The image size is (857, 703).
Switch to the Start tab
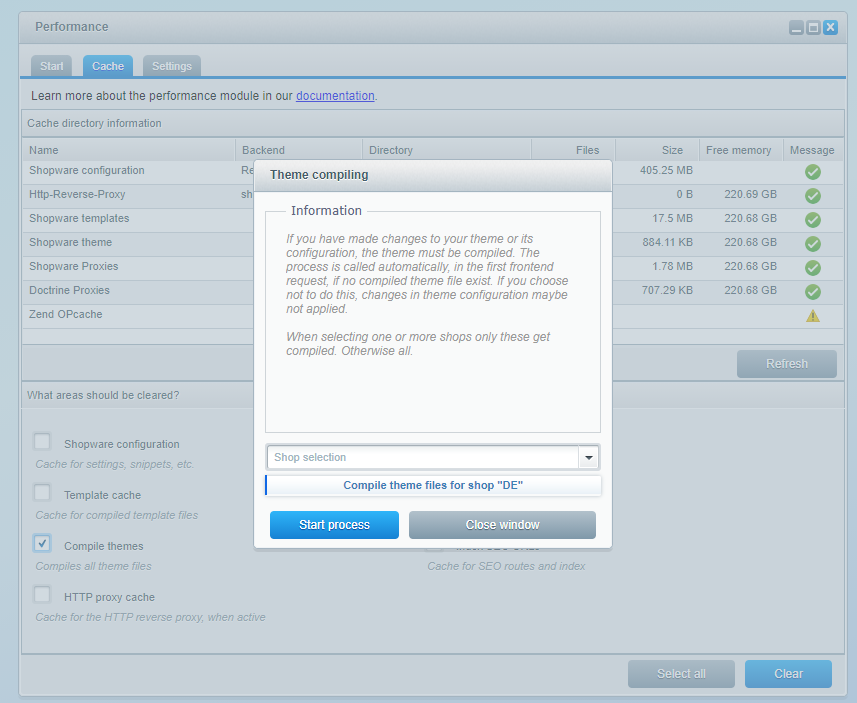[x=52, y=66]
